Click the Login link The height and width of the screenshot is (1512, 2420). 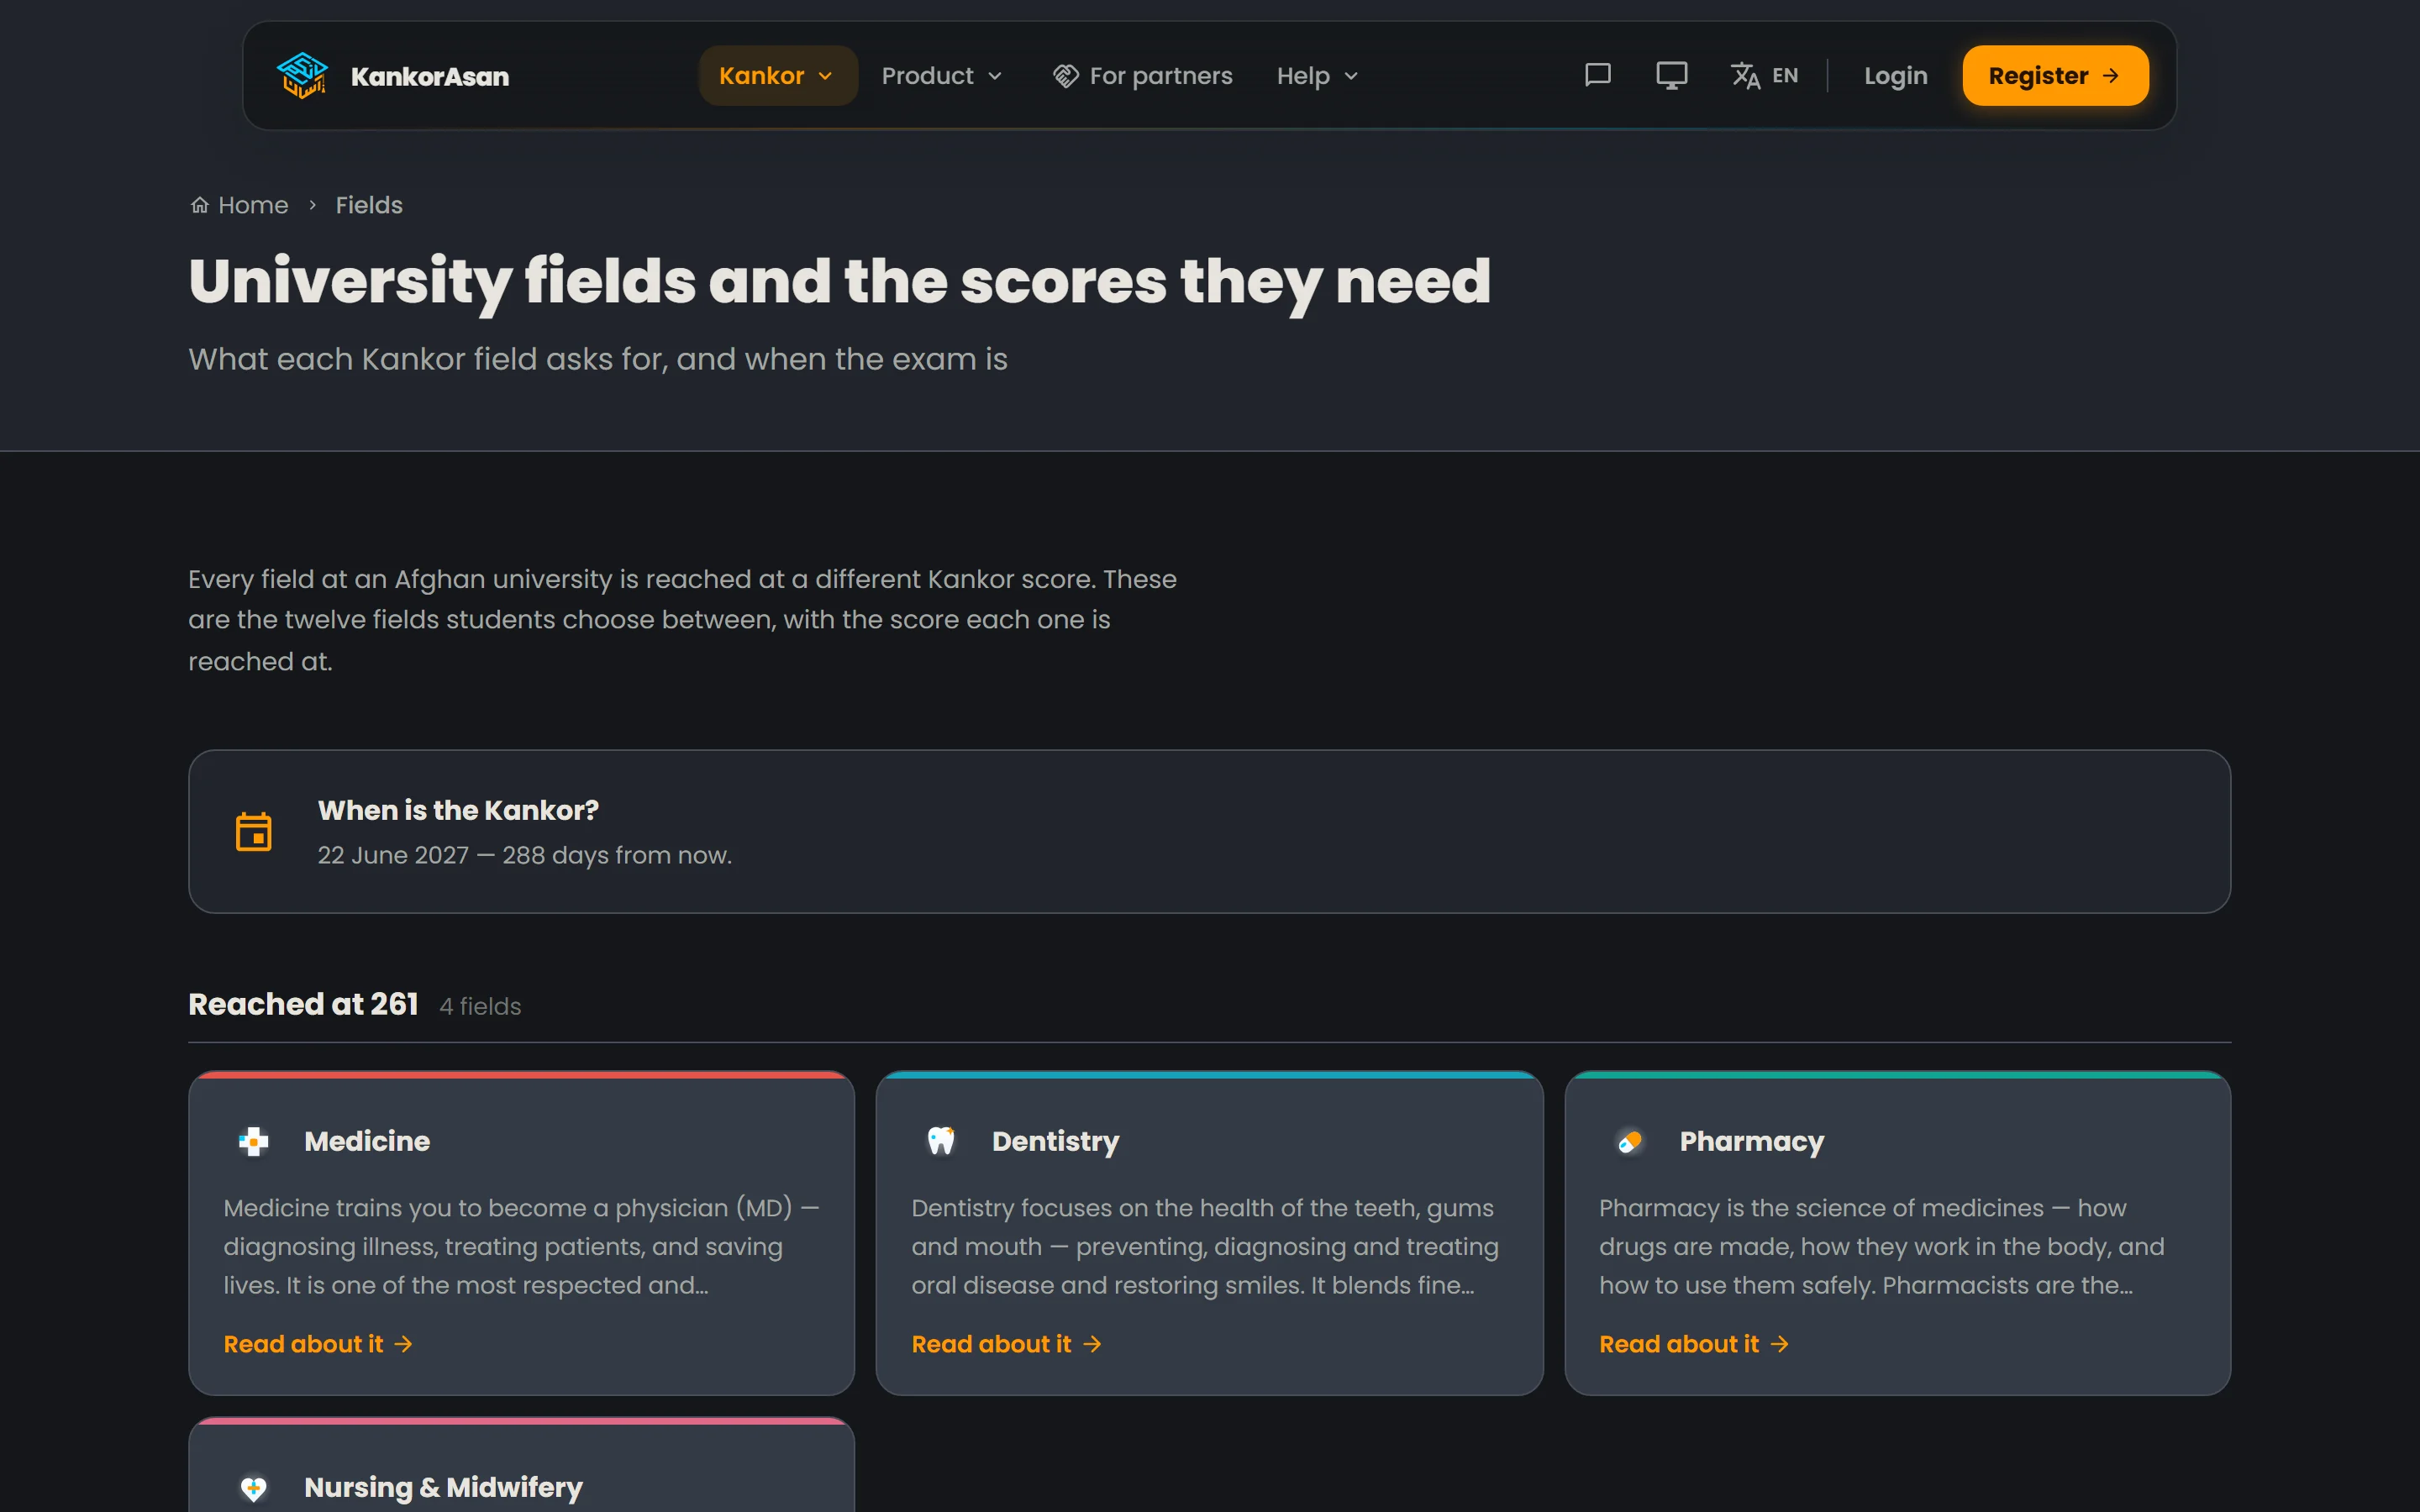click(1895, 76)
